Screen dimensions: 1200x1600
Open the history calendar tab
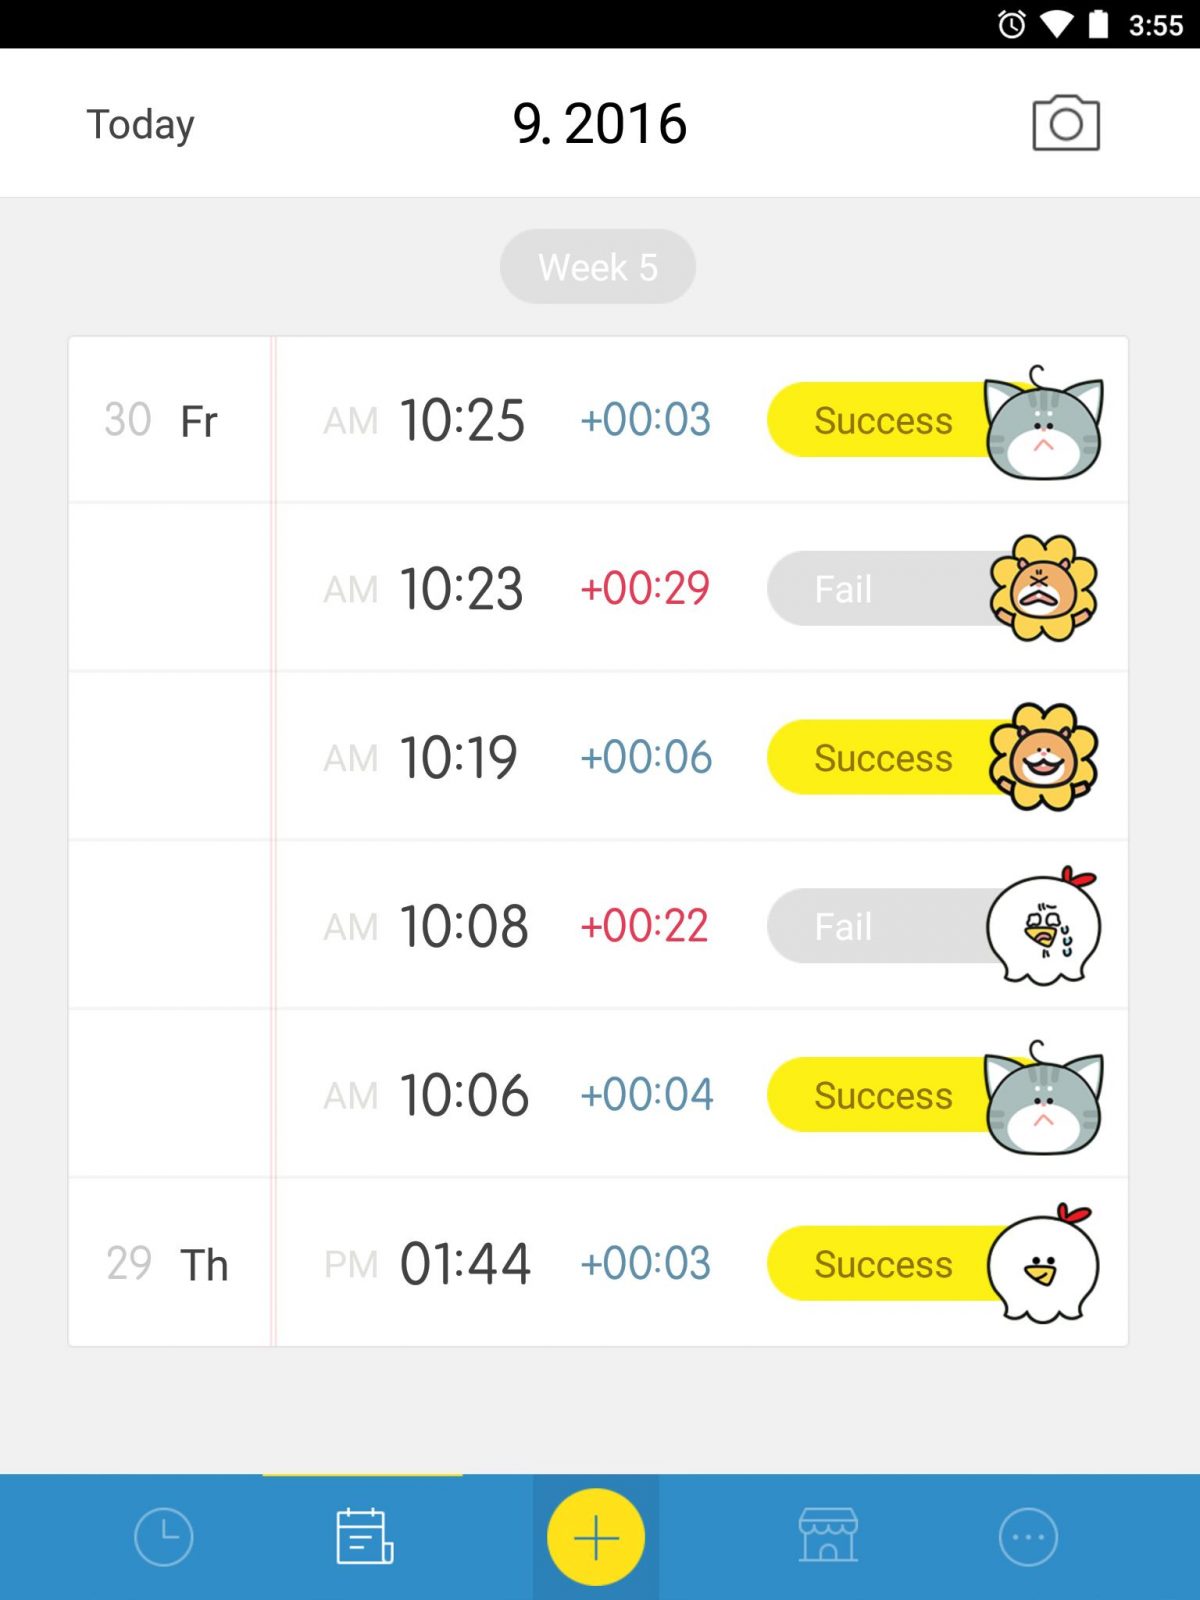point(364,1536)
